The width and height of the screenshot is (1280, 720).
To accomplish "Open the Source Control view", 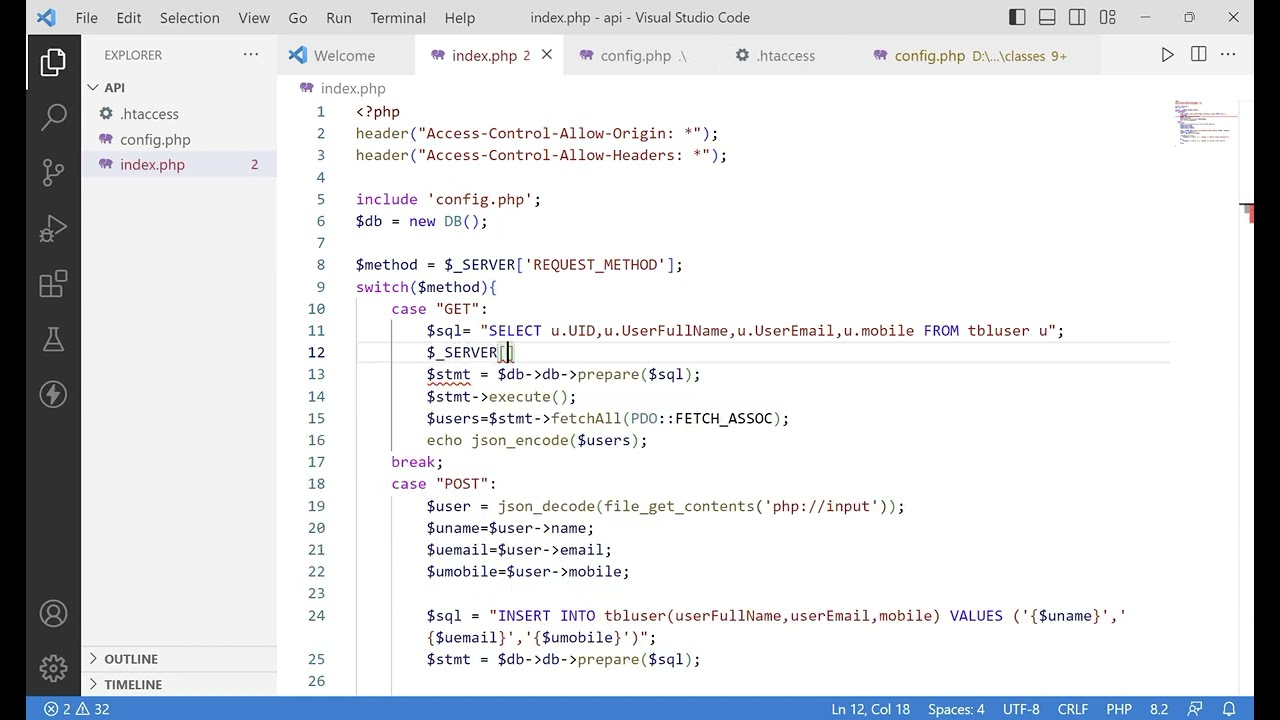I will (x=53, y=173).
